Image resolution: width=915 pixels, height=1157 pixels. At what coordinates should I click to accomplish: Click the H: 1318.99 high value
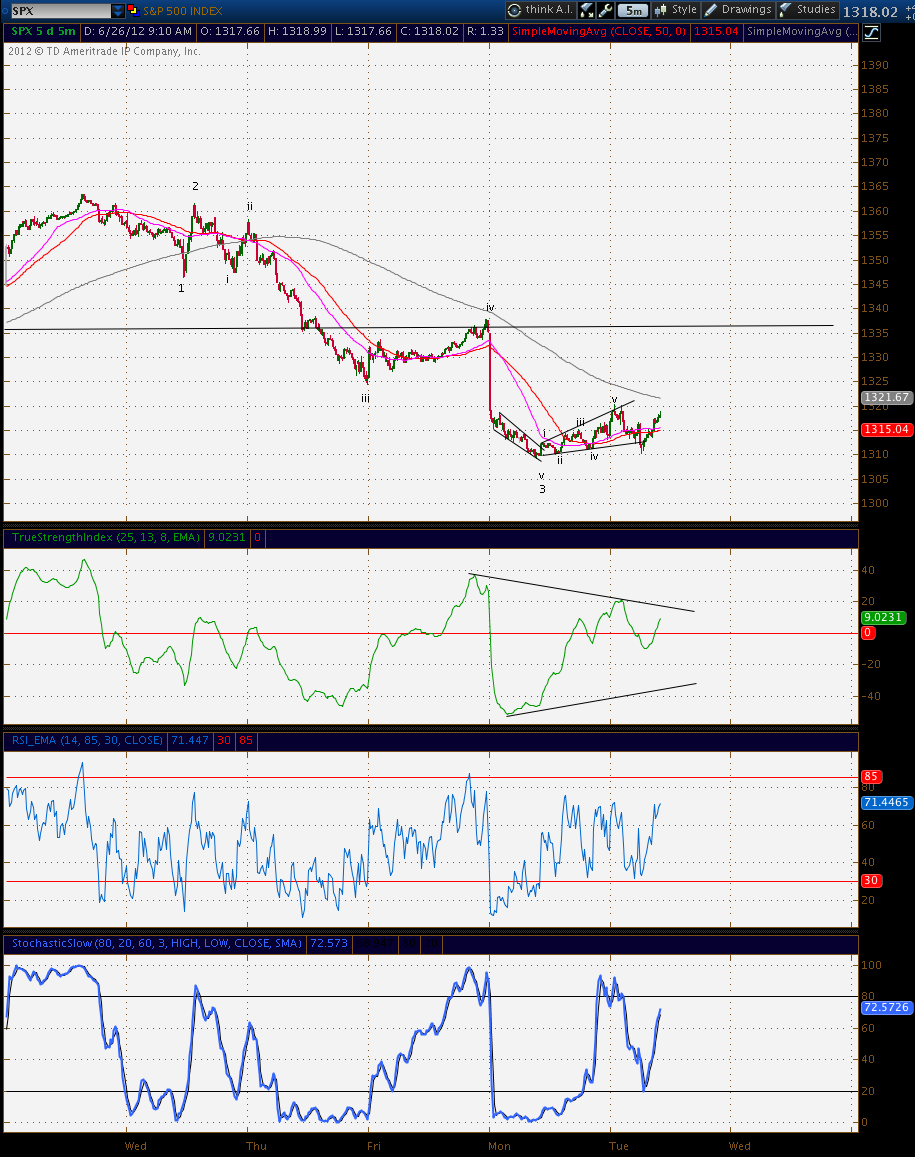tap(297, 32)
